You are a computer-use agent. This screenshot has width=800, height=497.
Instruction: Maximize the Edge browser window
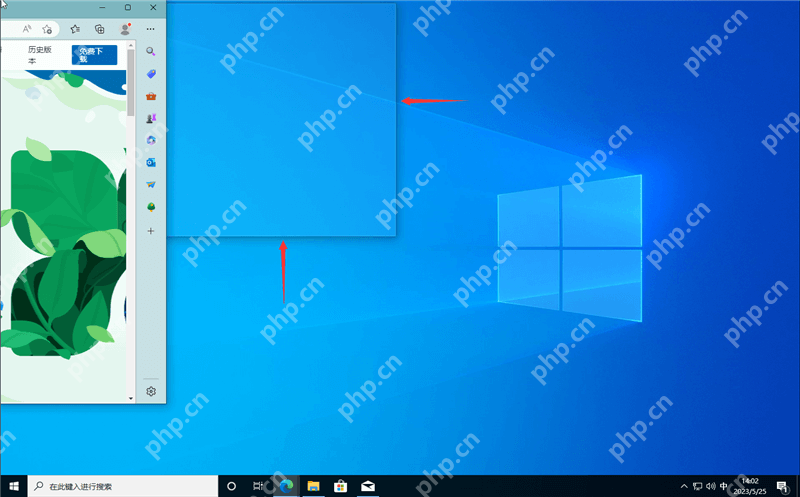[128, 8]
